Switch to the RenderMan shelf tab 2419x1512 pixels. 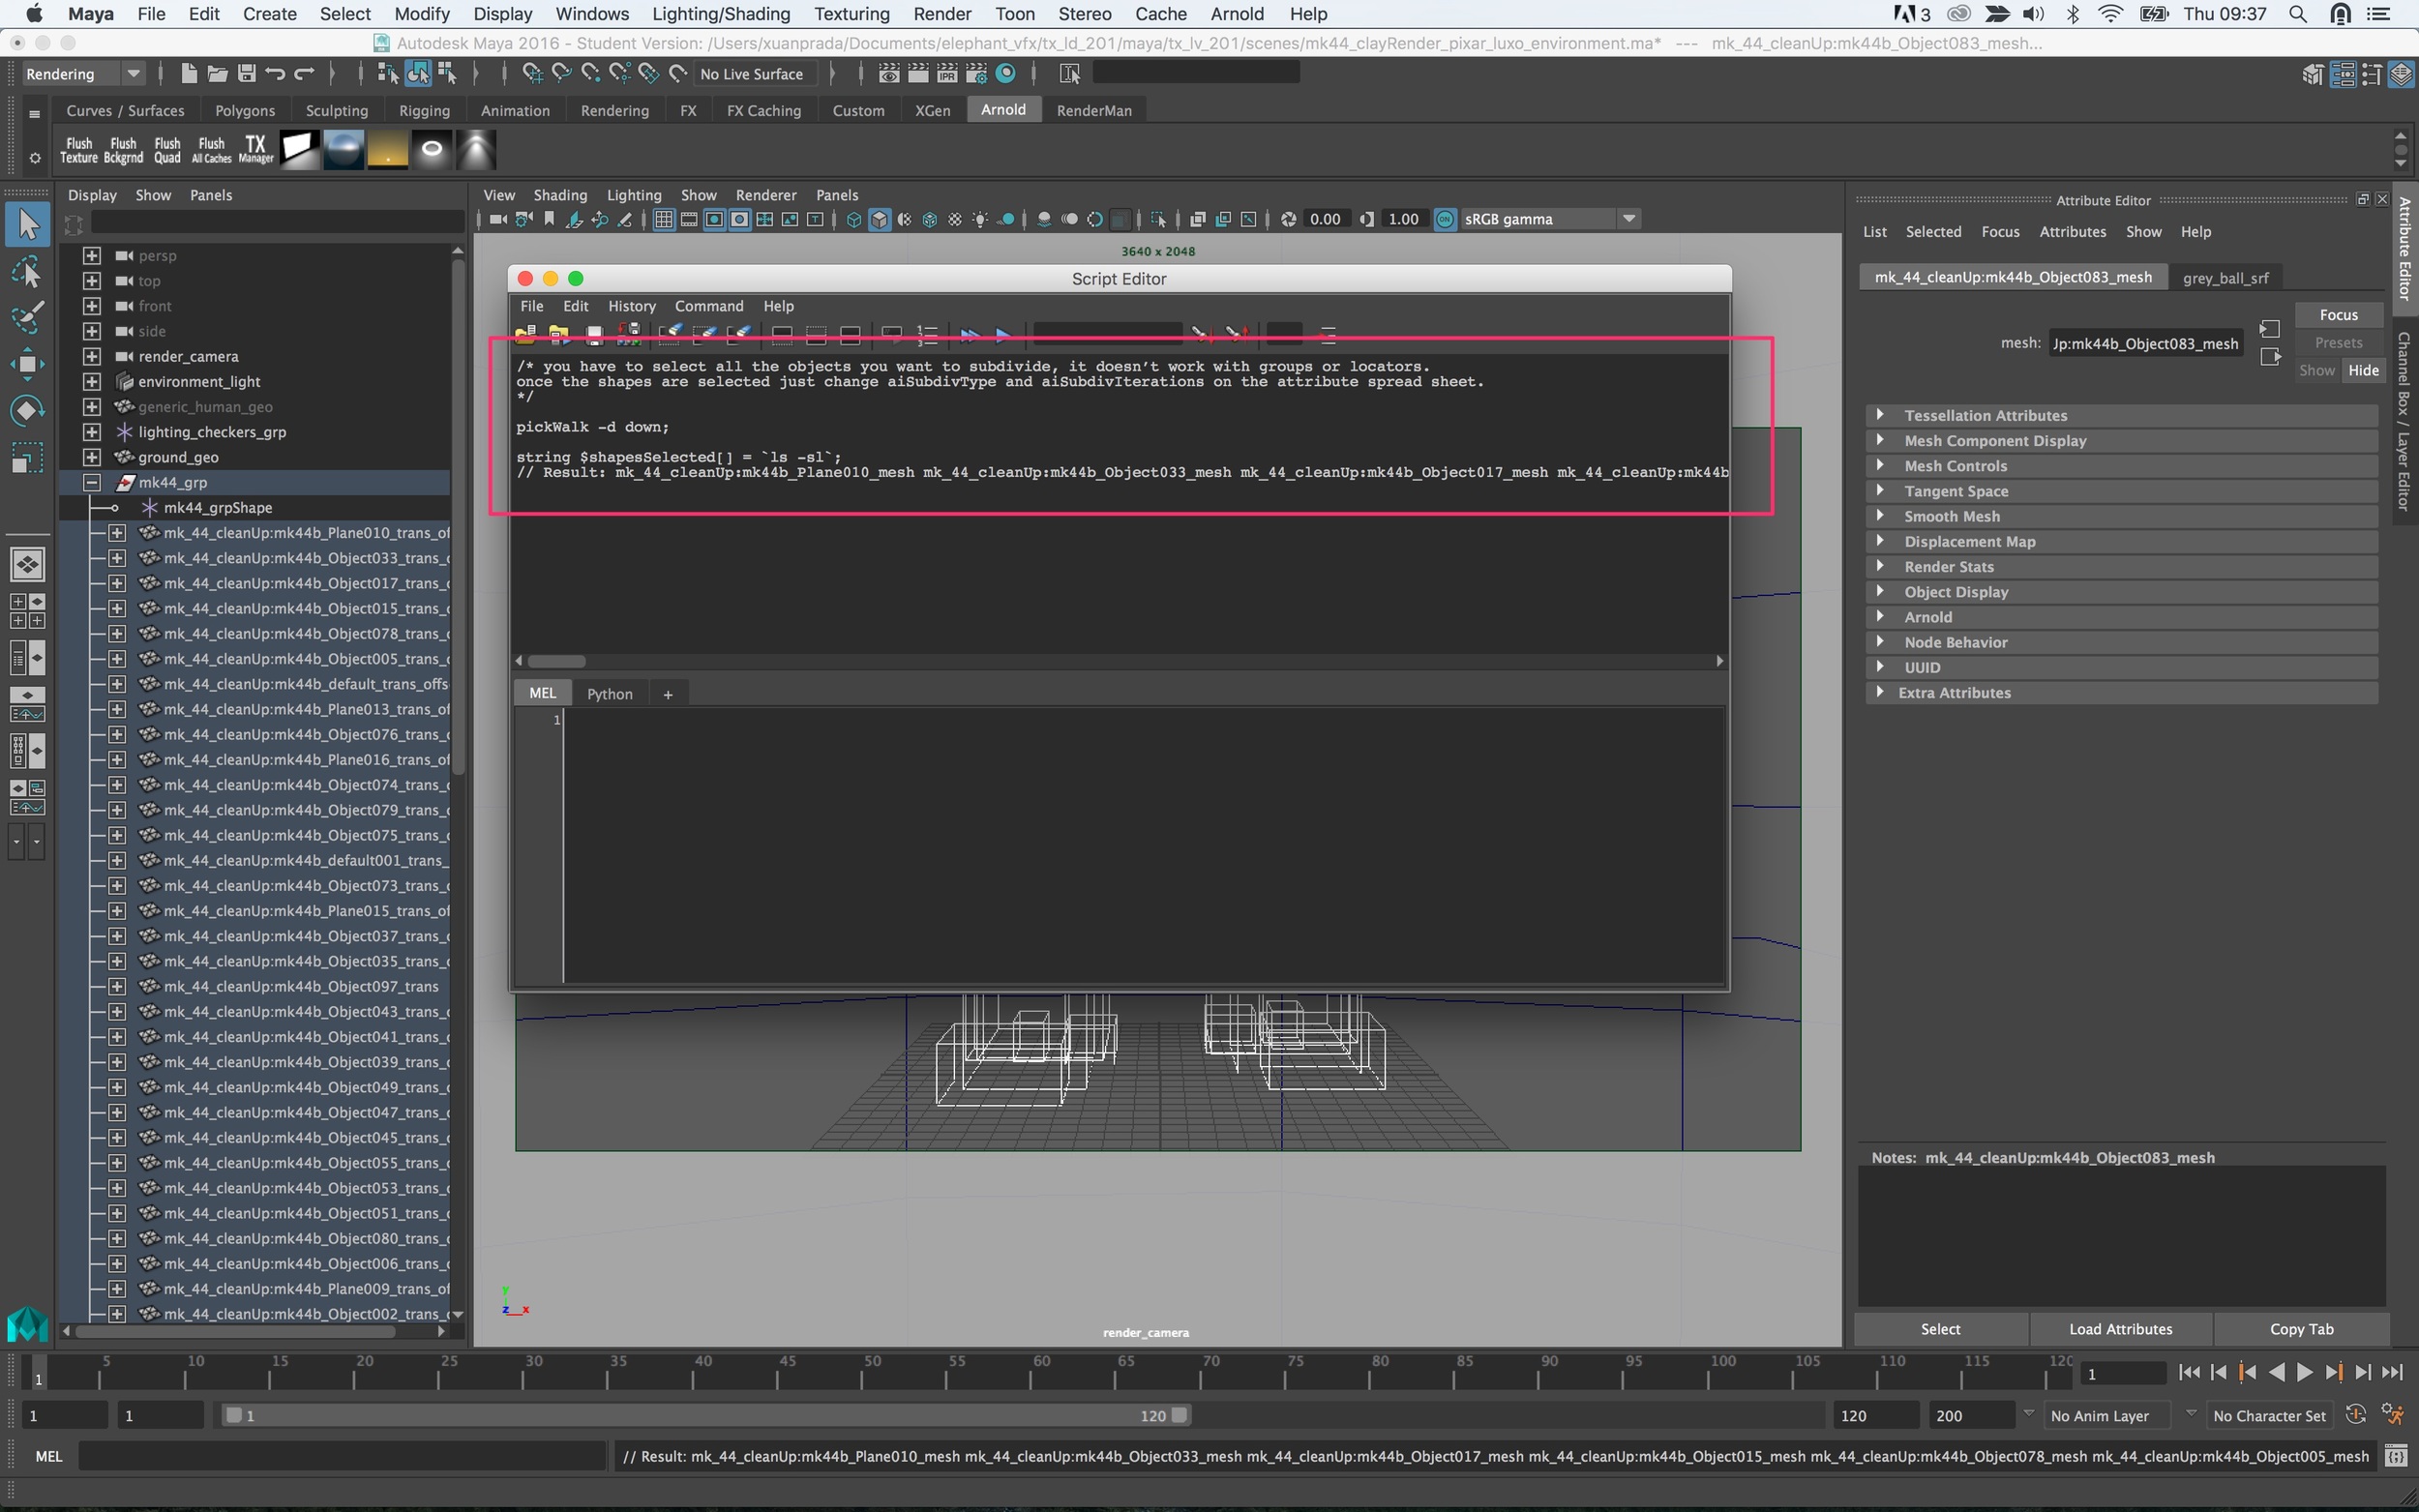tap(1094, 110)
